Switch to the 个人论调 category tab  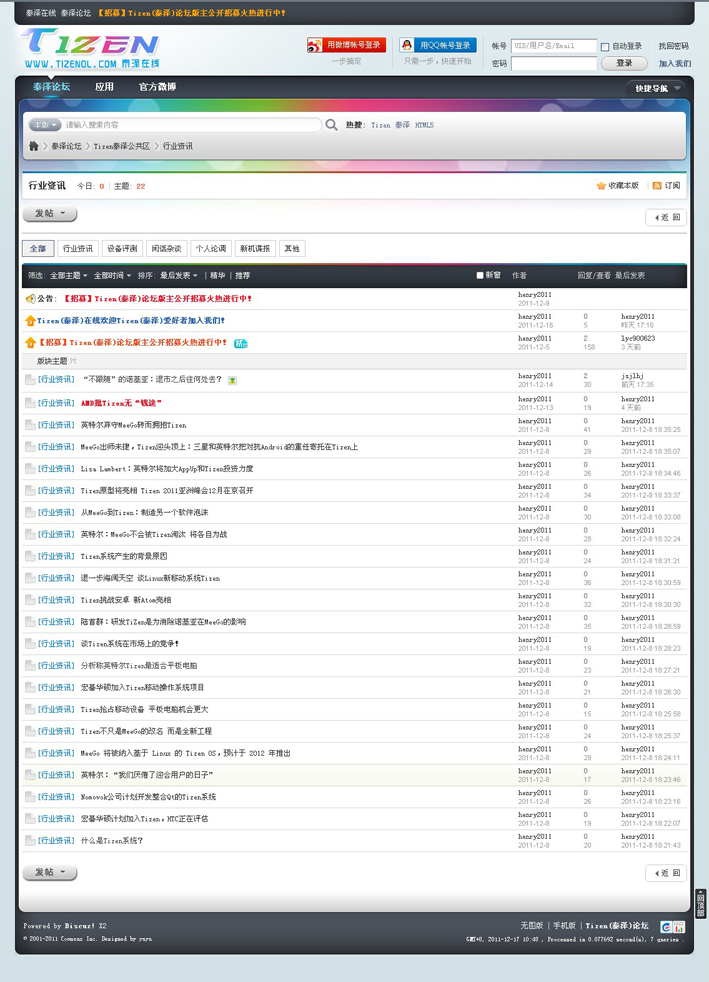point(210,249)
